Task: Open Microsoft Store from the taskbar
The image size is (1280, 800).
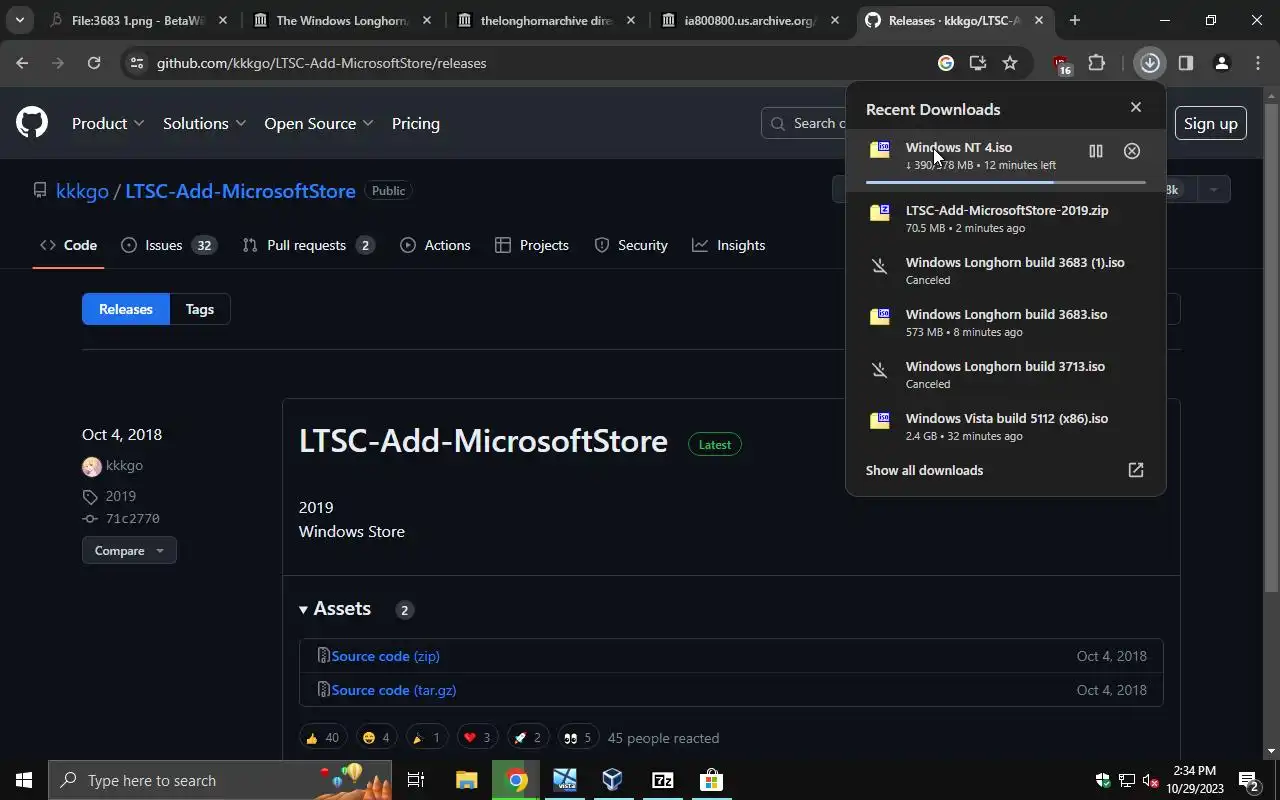Action: tap(711, 780)
